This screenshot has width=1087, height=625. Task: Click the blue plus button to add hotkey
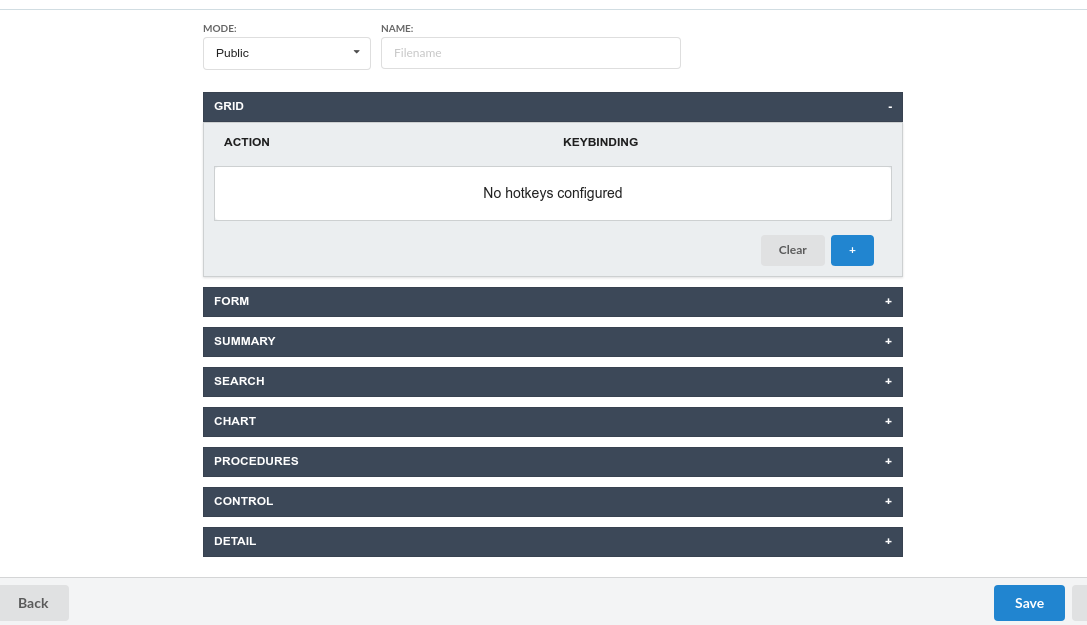click(852, 250)
